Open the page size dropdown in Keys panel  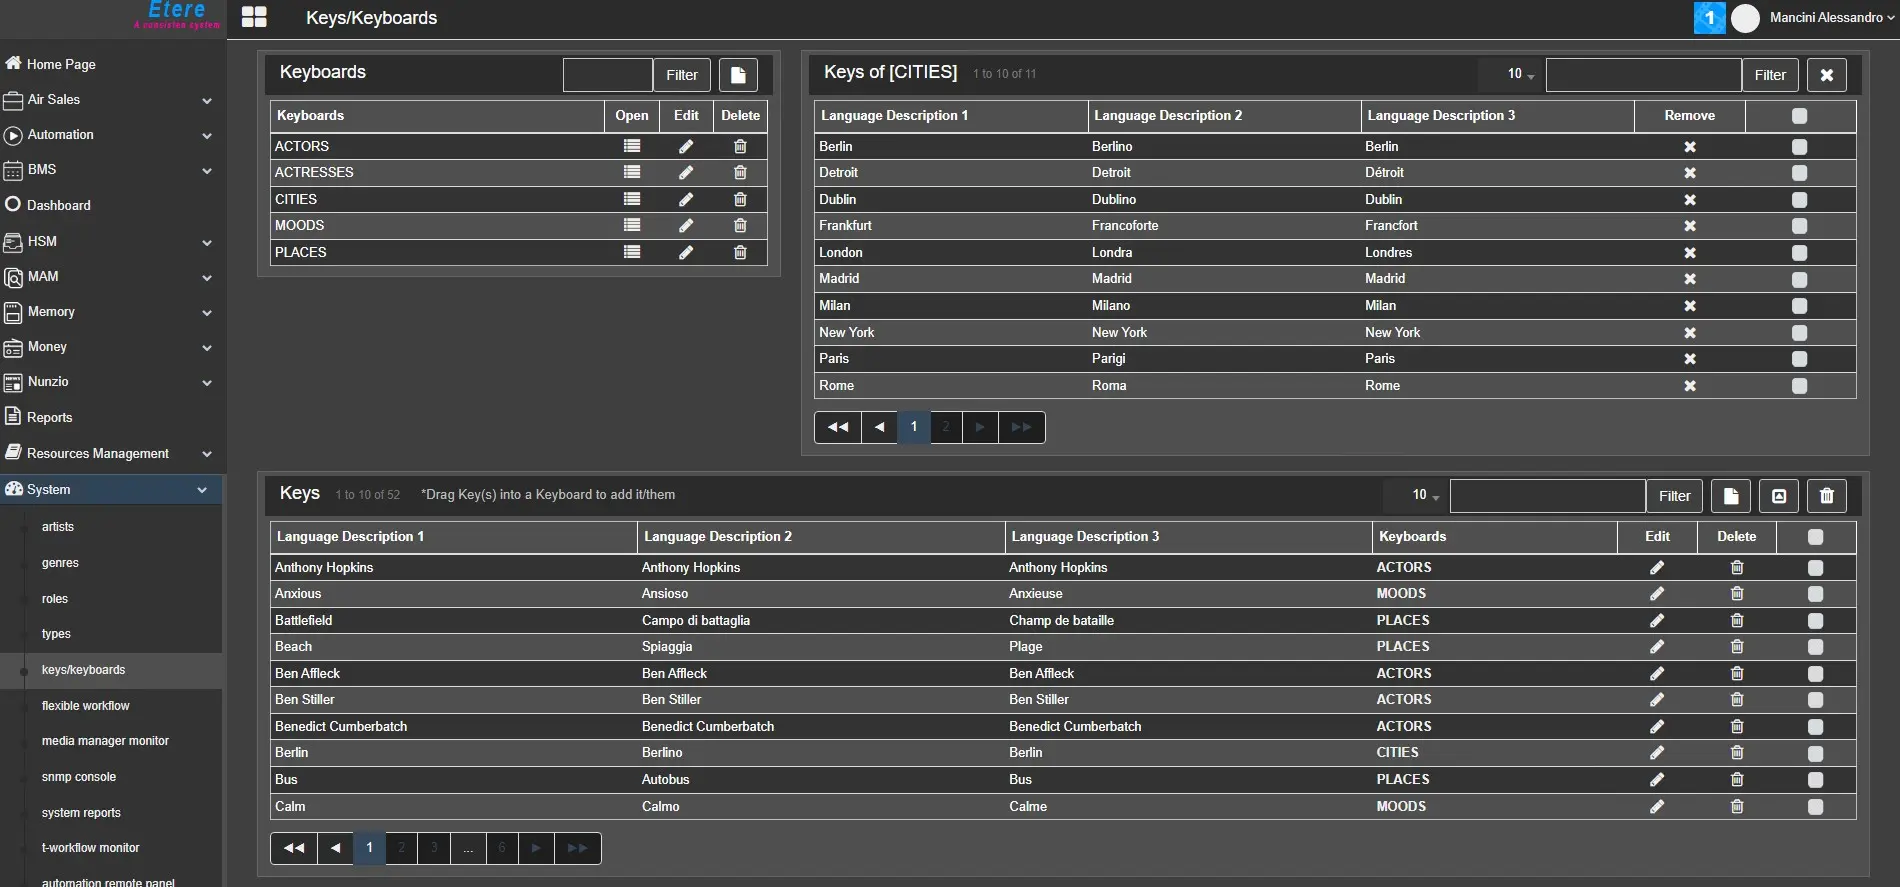[x=1425, y=495]
